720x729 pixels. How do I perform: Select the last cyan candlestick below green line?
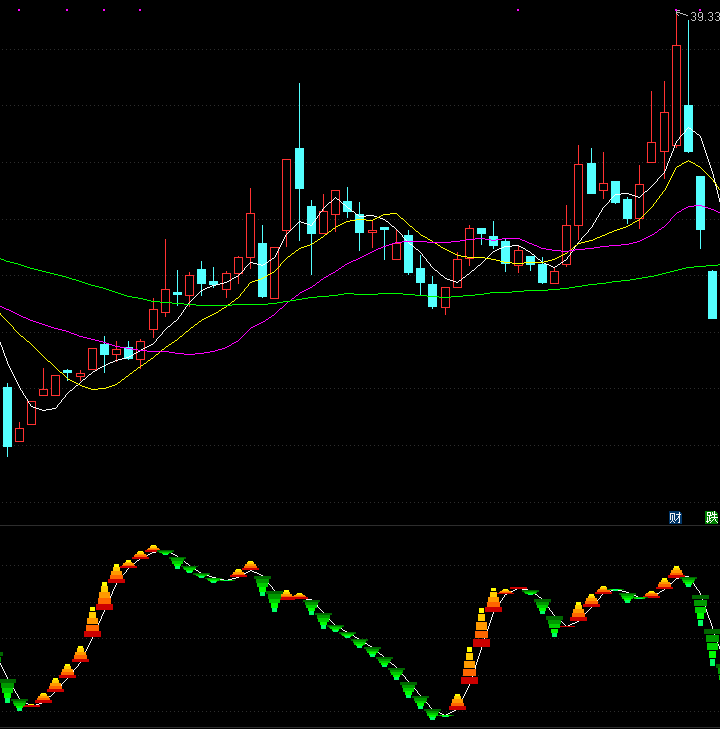pos(712,295)
